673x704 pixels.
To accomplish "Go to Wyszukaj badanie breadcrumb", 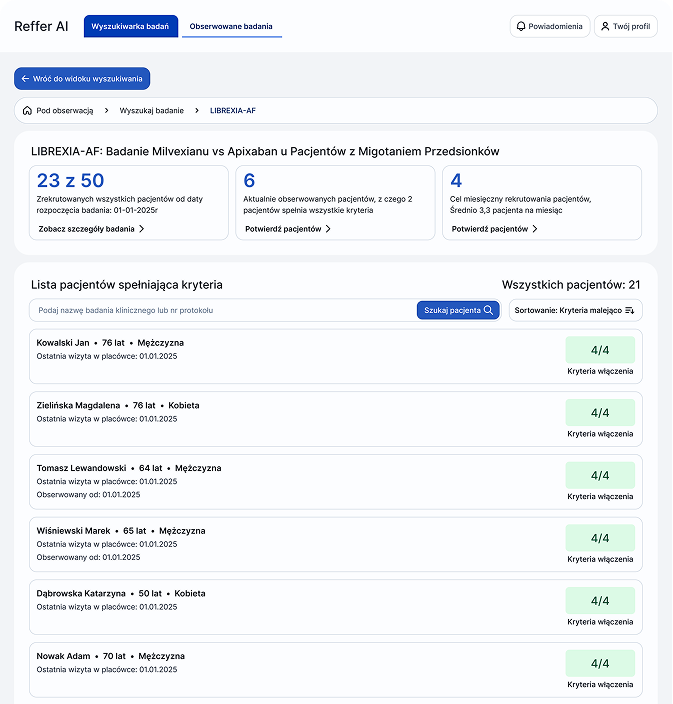I will click(152, 110).
